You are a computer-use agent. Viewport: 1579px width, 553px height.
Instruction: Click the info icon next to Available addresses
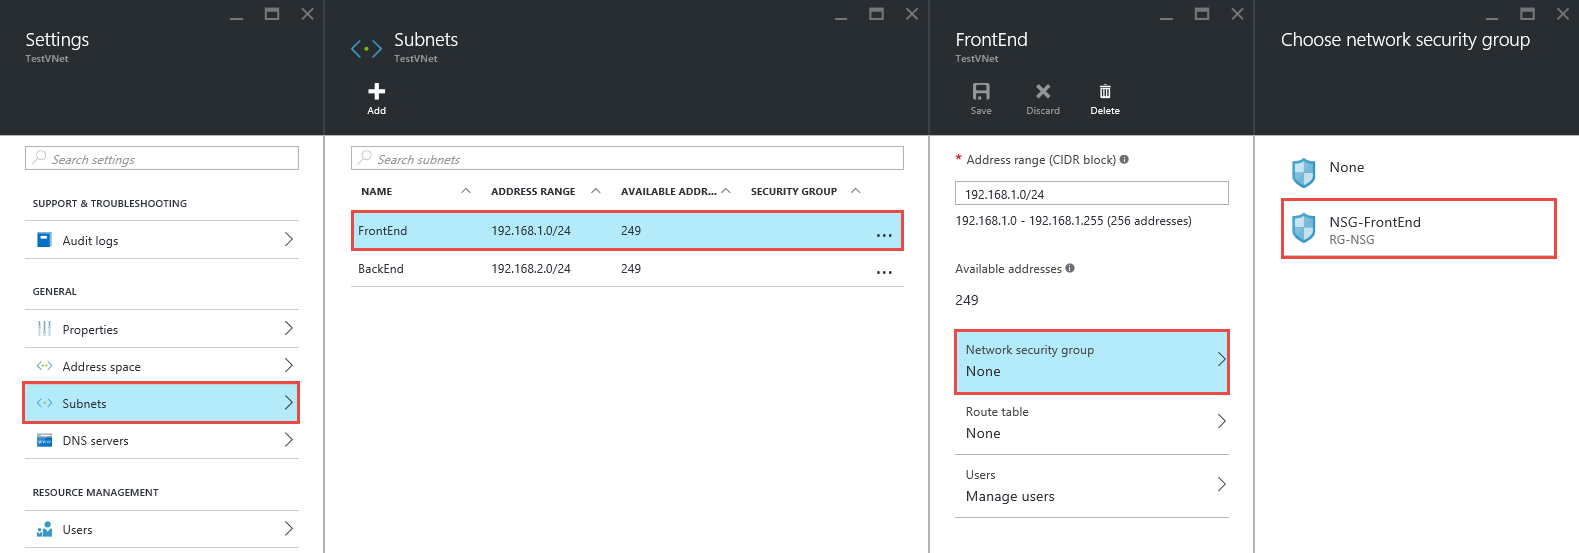coord(1070,268)
